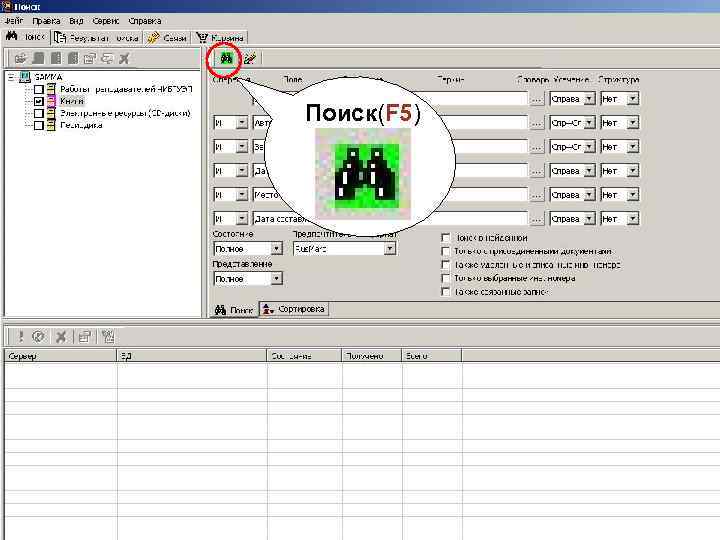Click the X icon in the results toolbar
Viewport: 720px width, 540px height.
tap(61, 337)
